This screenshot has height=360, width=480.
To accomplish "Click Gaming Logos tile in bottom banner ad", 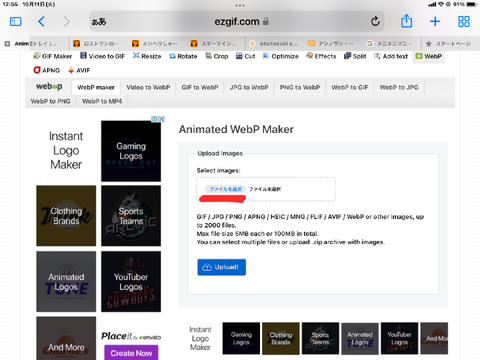I will pyautogui.click(x=241, y=338).
